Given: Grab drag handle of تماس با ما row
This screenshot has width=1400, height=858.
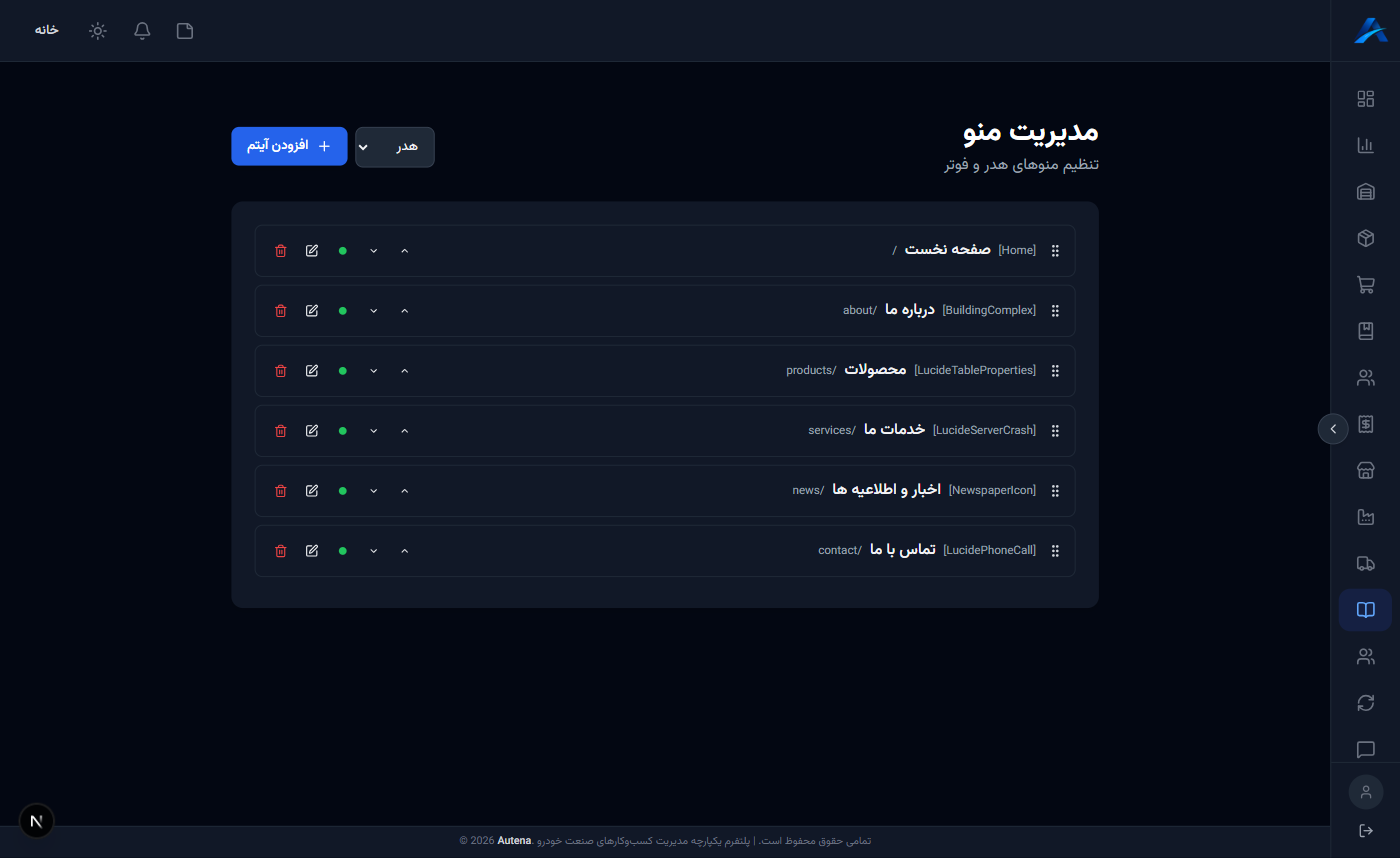Looking at the screenshot, I should [1055, 551].
